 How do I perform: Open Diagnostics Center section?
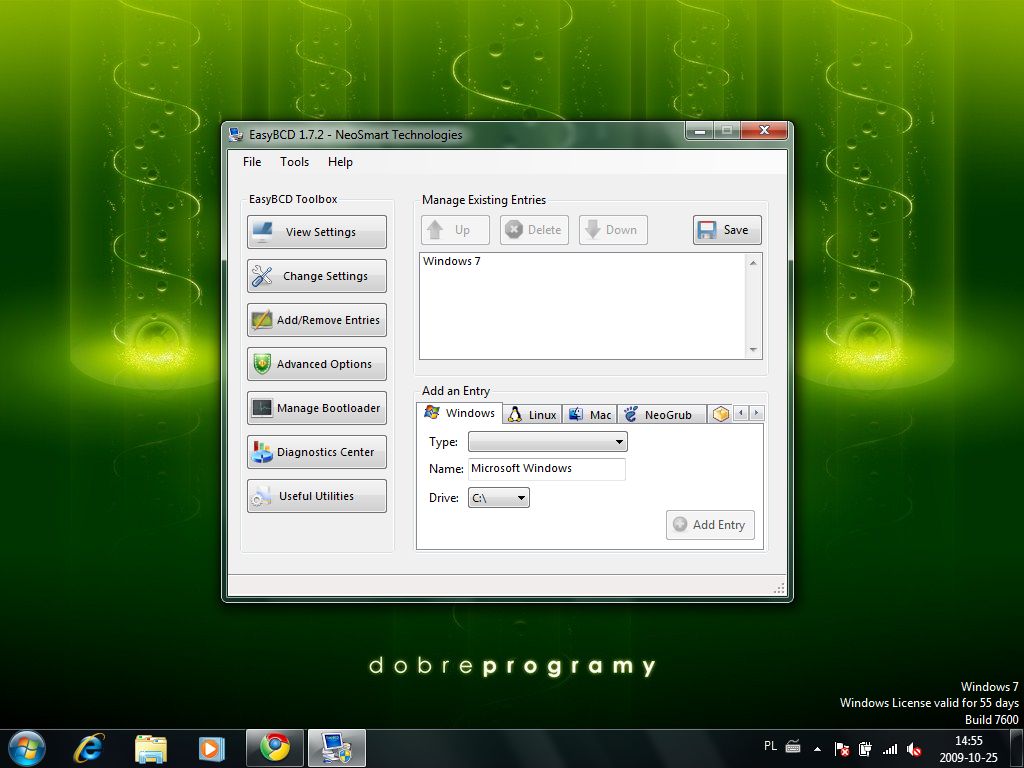pyautogui.click(x=317, y=452)
